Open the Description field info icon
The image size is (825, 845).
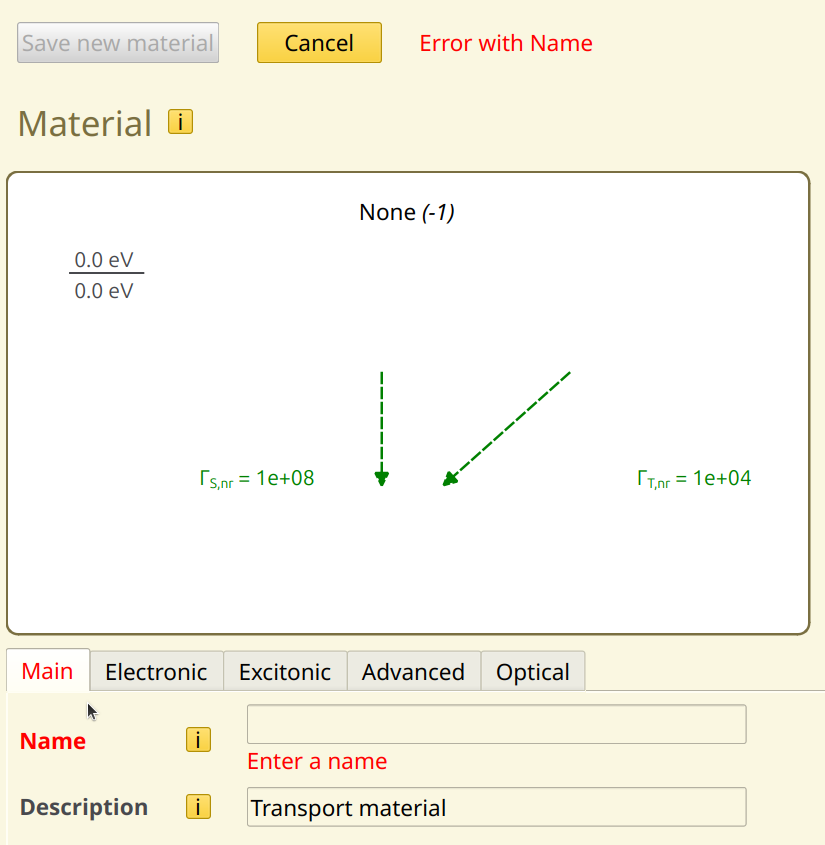pyautogui.click(x=198, y=807)
